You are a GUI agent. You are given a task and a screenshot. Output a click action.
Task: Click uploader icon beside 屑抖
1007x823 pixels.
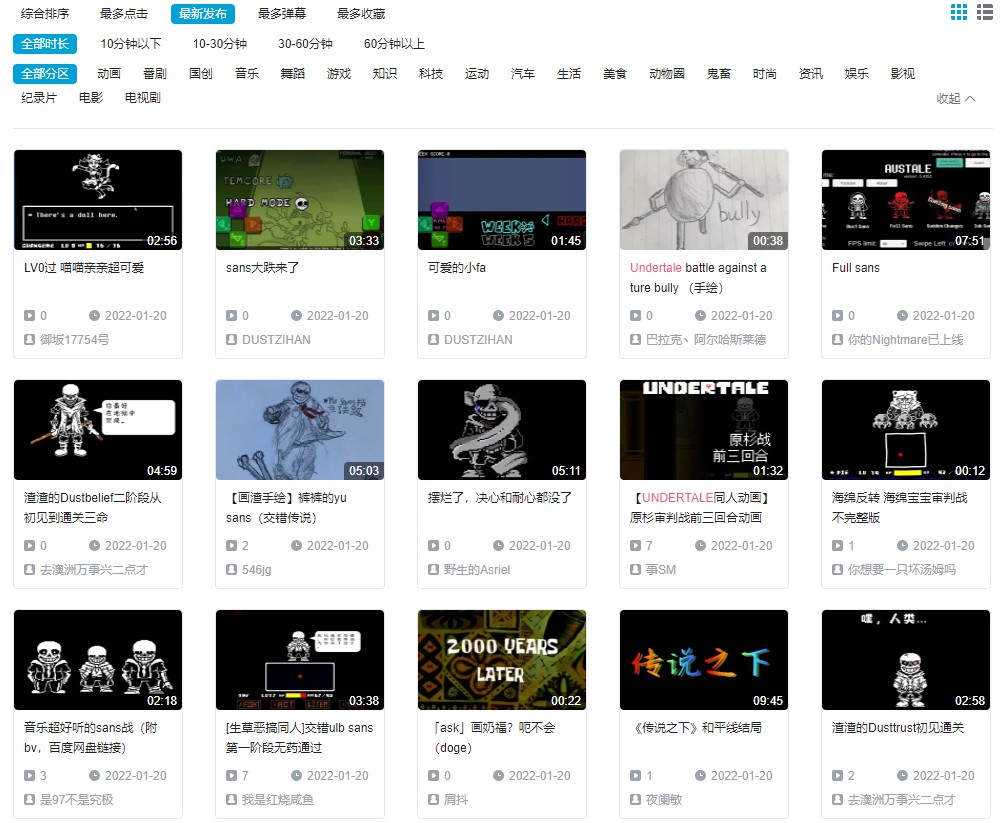pos(433,799)
